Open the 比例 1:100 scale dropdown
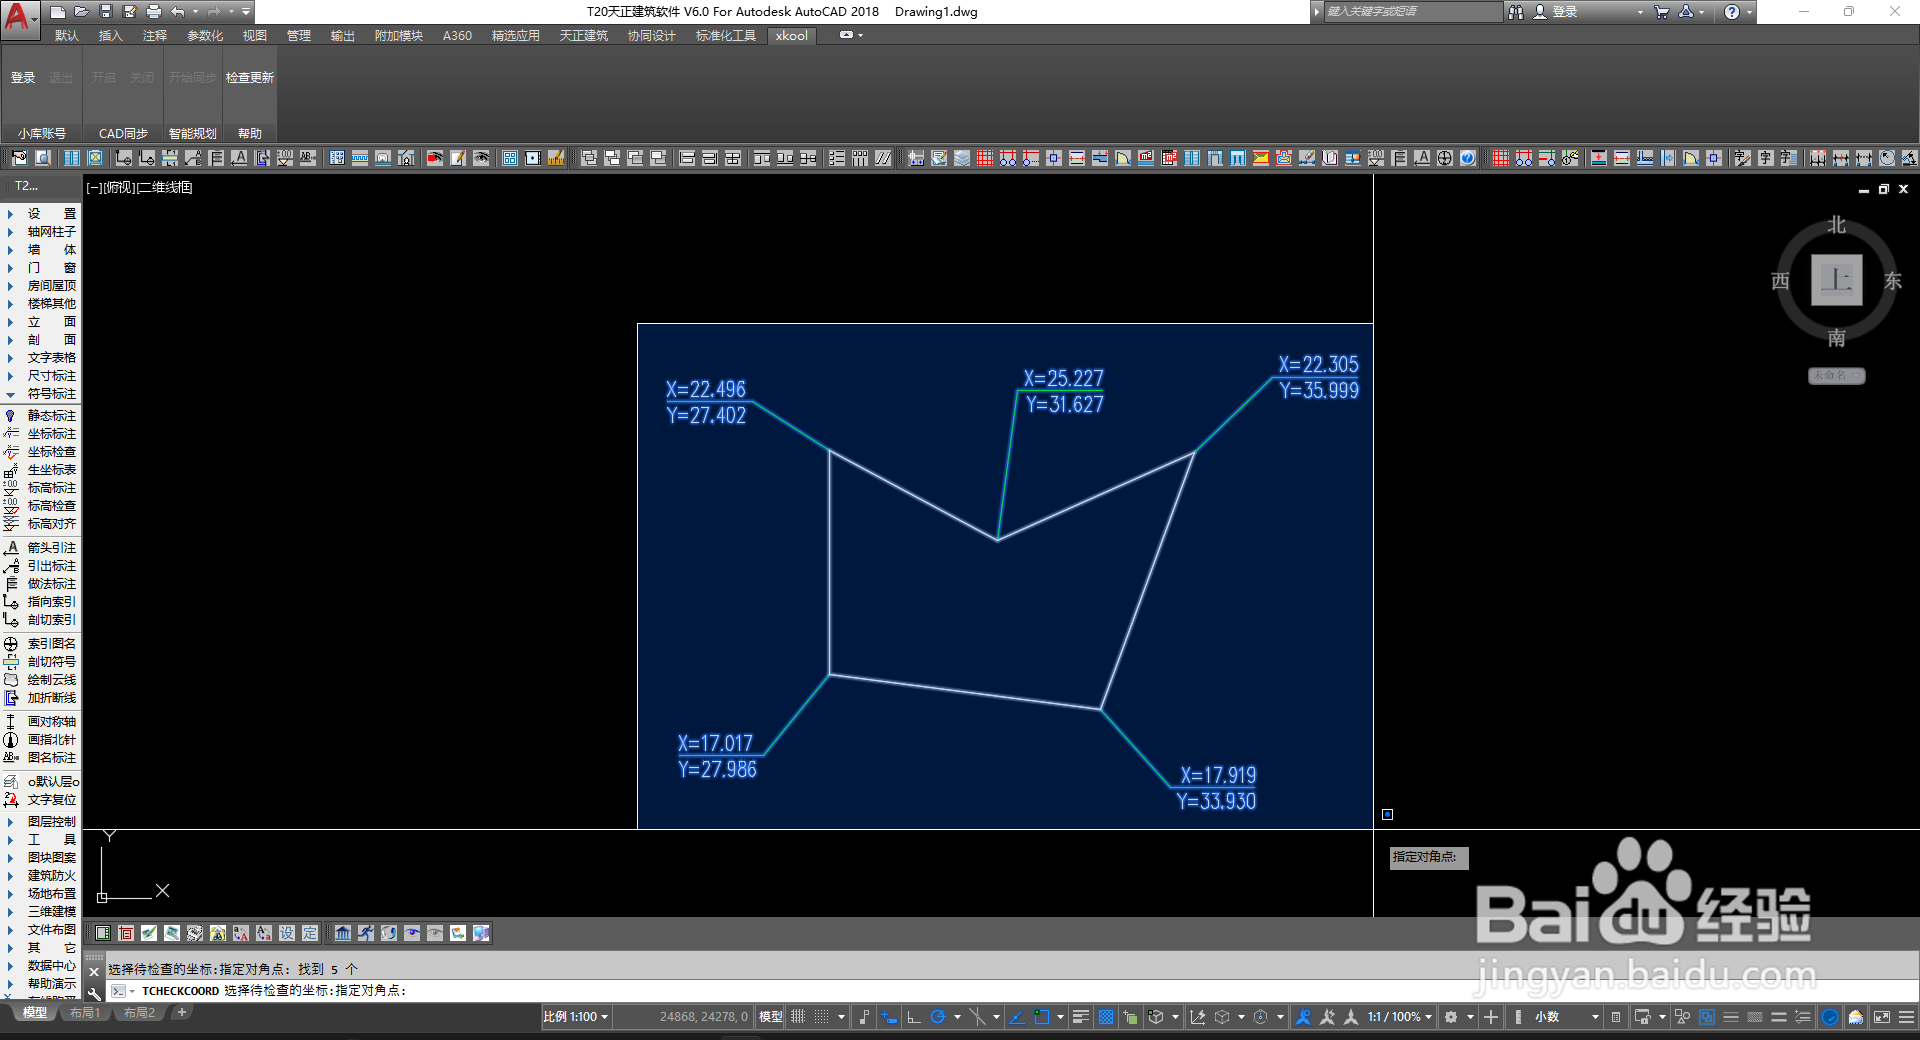Viewport: 1920px width, 1040px height. coord(575,1017)
